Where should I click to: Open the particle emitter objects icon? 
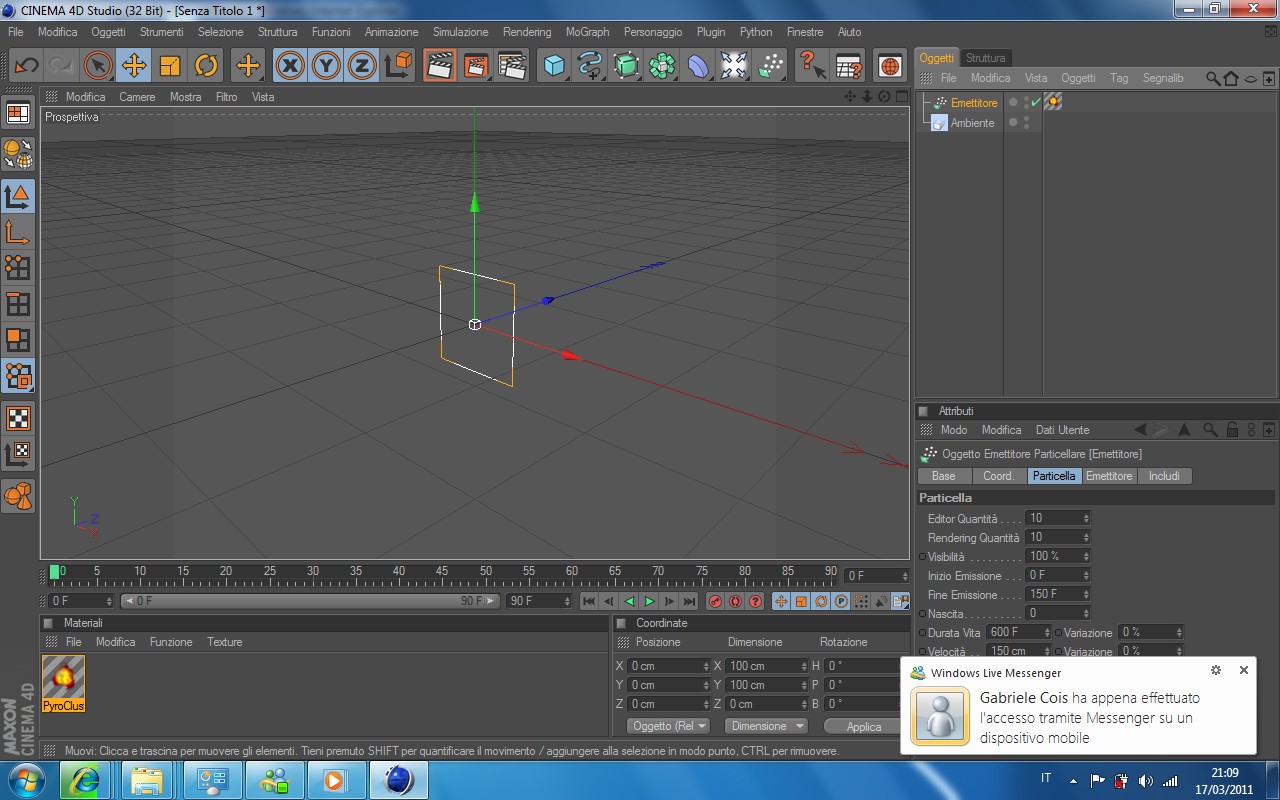pyautogui.click(x=771, y=66)
